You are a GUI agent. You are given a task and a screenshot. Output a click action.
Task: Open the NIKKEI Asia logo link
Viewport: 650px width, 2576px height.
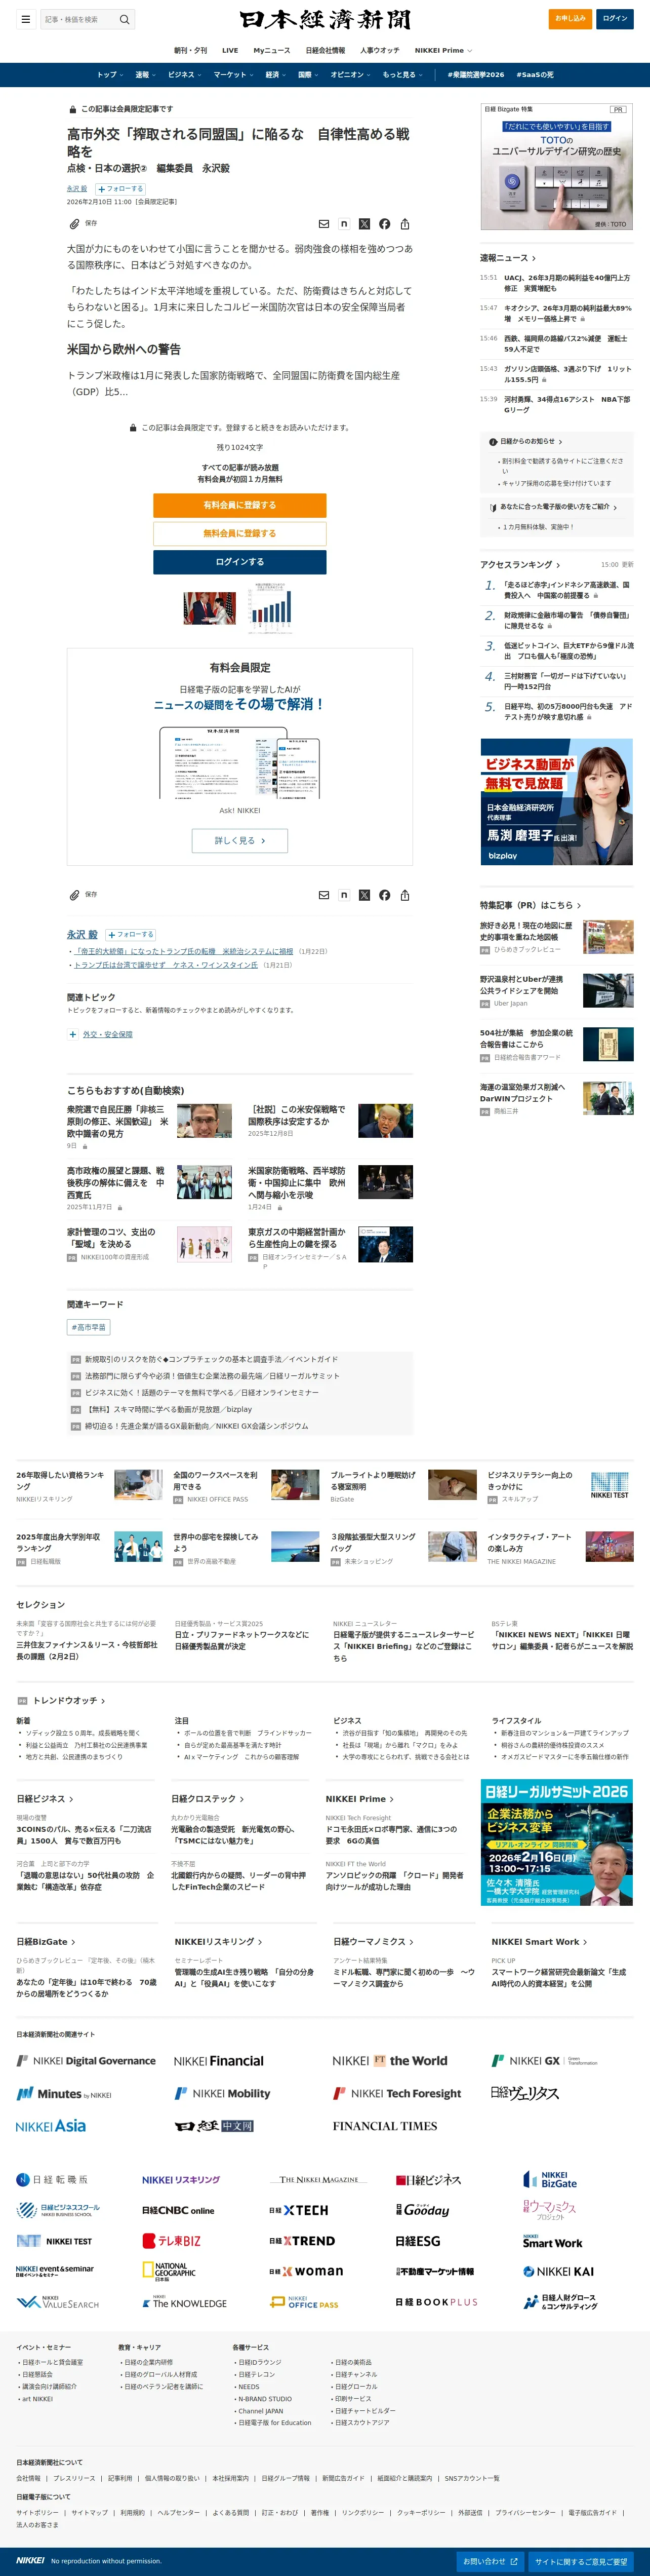point(51,2126)
